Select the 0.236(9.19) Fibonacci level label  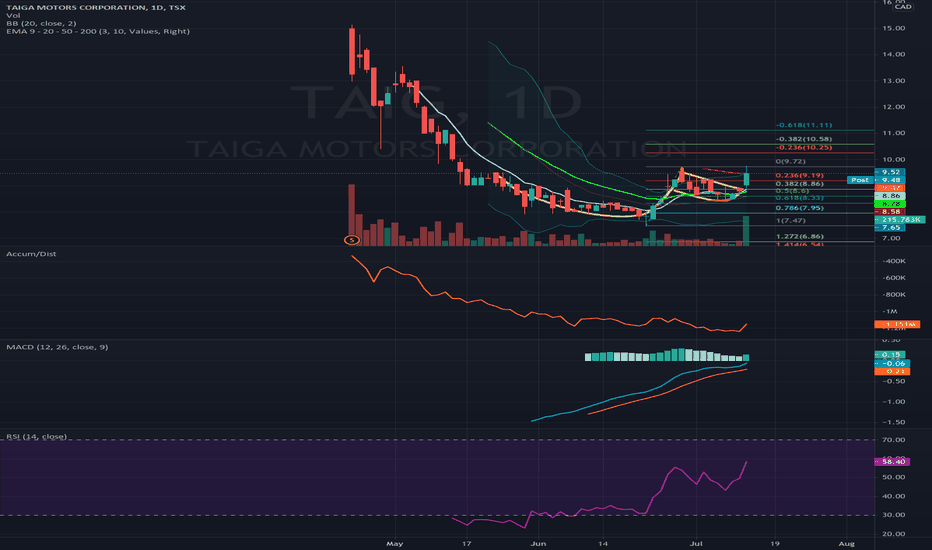point(799,176)
